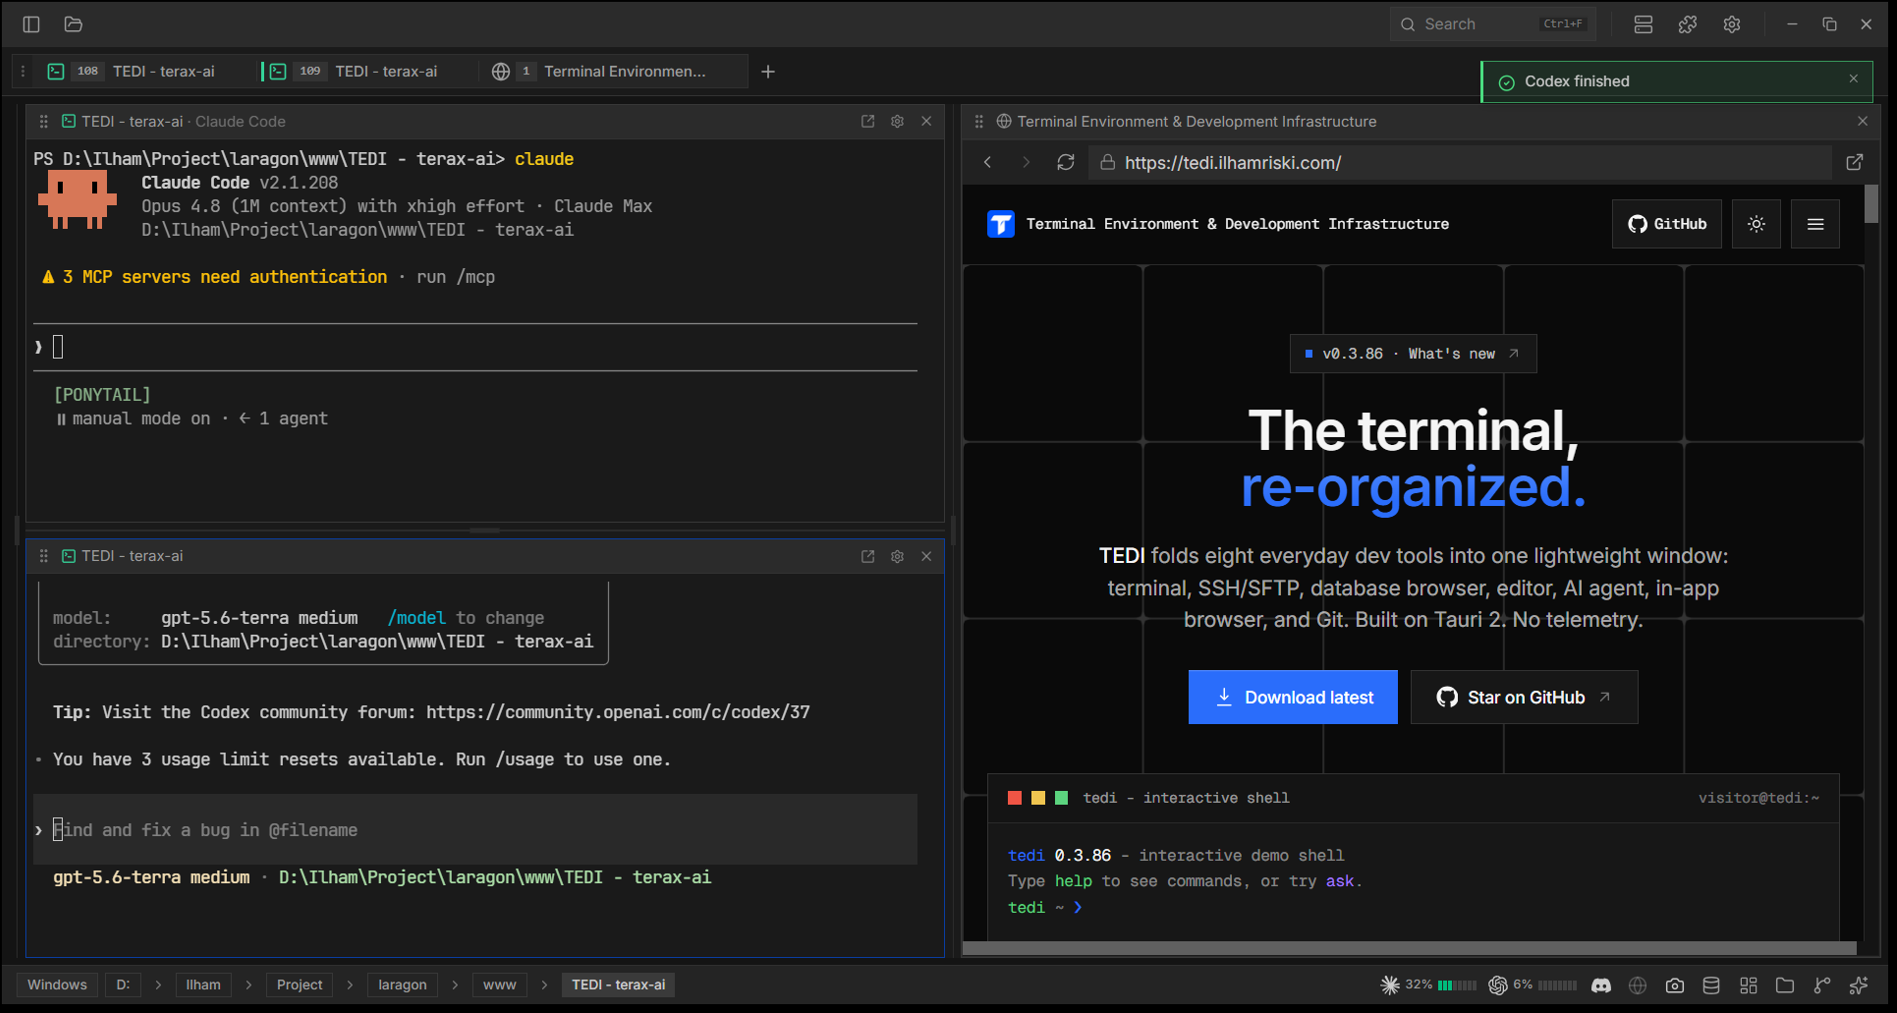Pop out the lower TEDI - terax-ai pane
The image size is (1897, 1013).
[x=868, y=556]
